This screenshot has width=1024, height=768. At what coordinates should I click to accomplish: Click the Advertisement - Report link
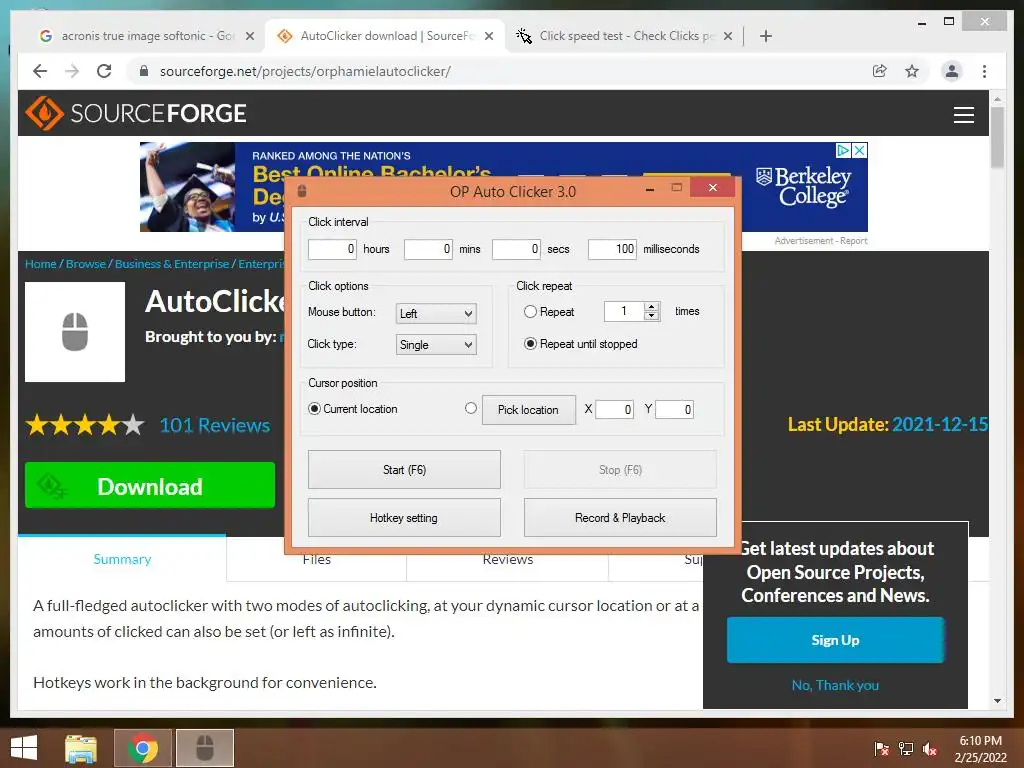[821, 241]
